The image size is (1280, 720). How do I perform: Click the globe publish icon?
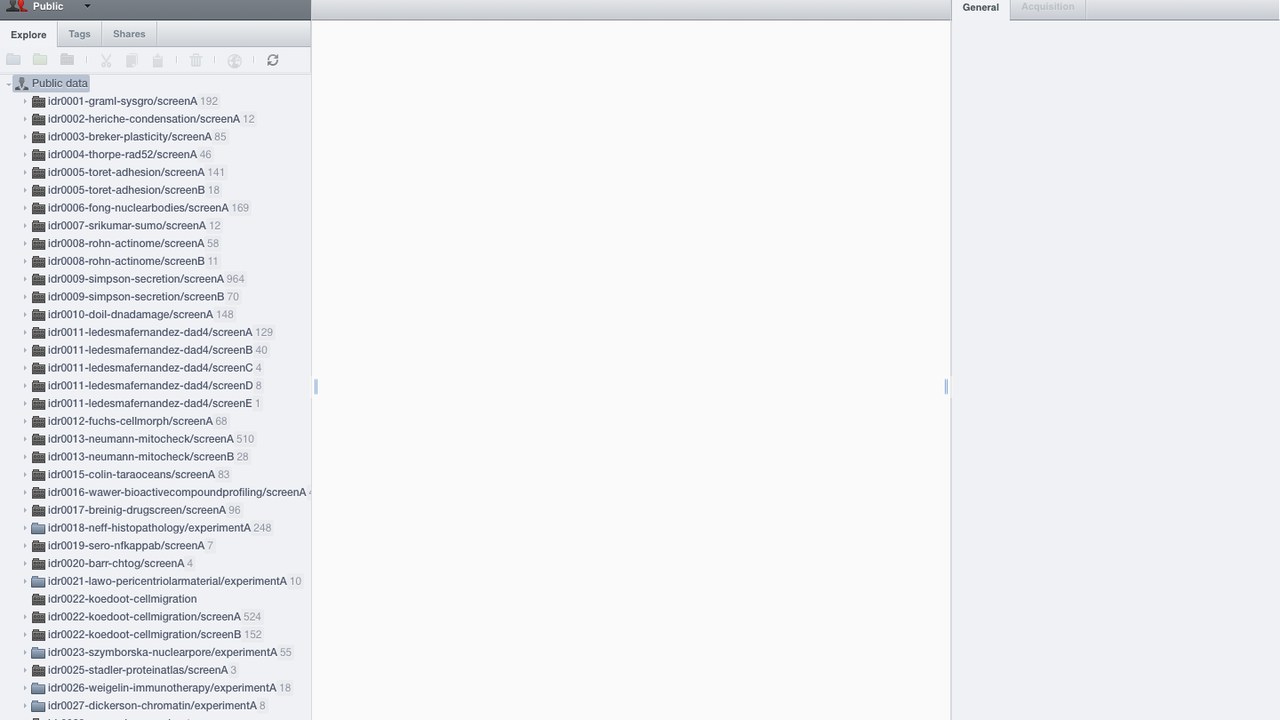pos(234,60)
